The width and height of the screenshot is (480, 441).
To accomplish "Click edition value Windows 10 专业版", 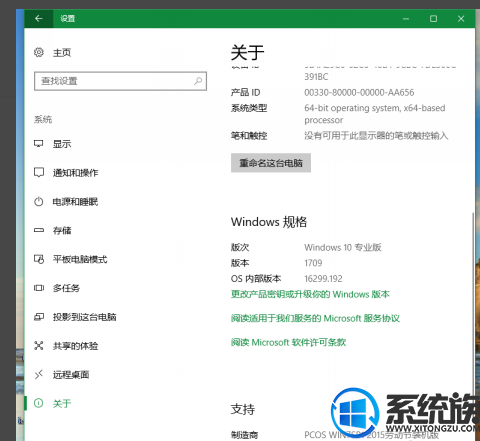I will click(343, 247).
